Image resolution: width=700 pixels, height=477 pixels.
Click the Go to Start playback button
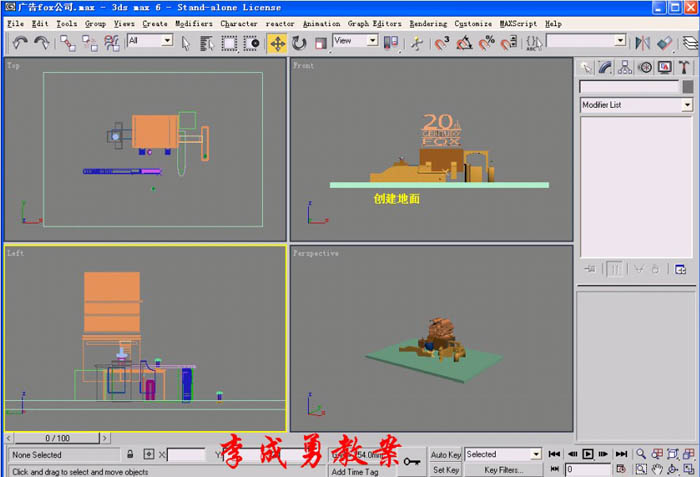tap(554, 454)
